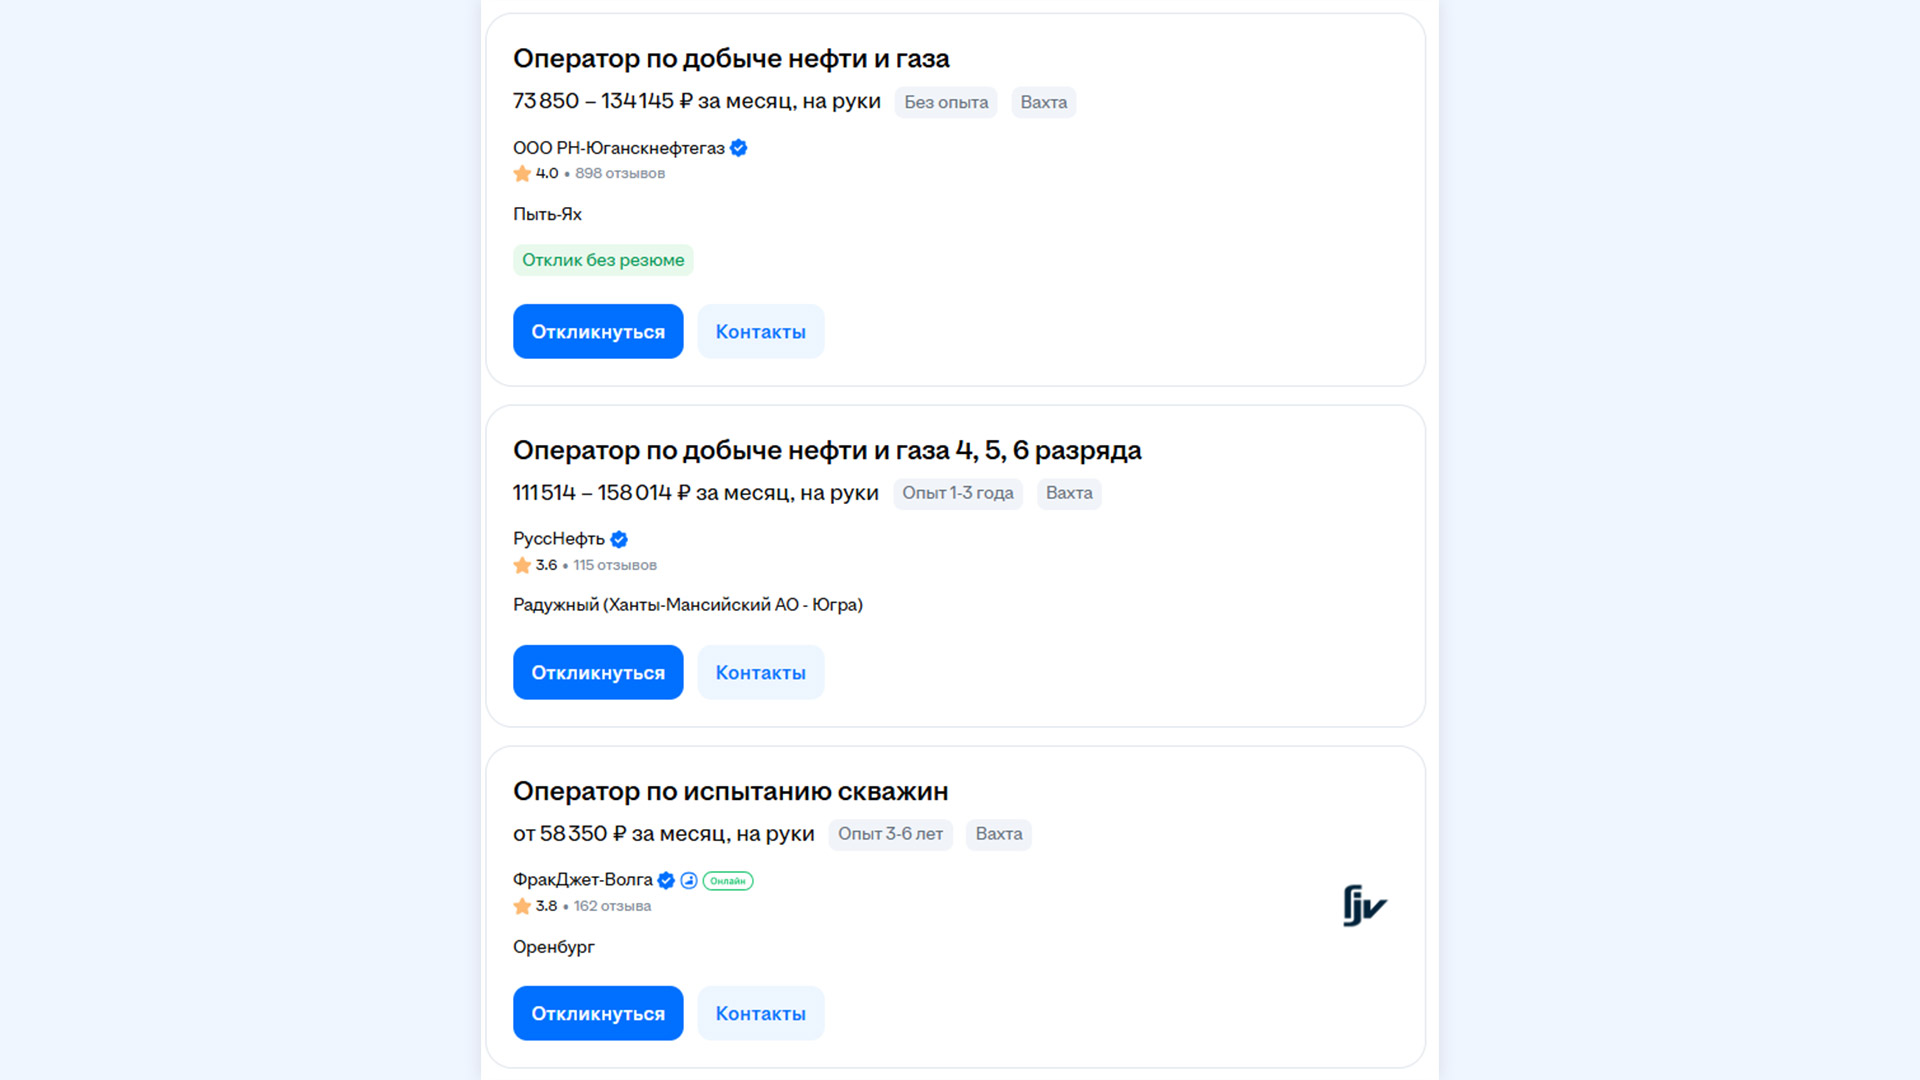This screenshot has height=1080, width=1920.
Task: Apply to Пыть-Ях oil operator vacancy
Action: tap(598, 332)
